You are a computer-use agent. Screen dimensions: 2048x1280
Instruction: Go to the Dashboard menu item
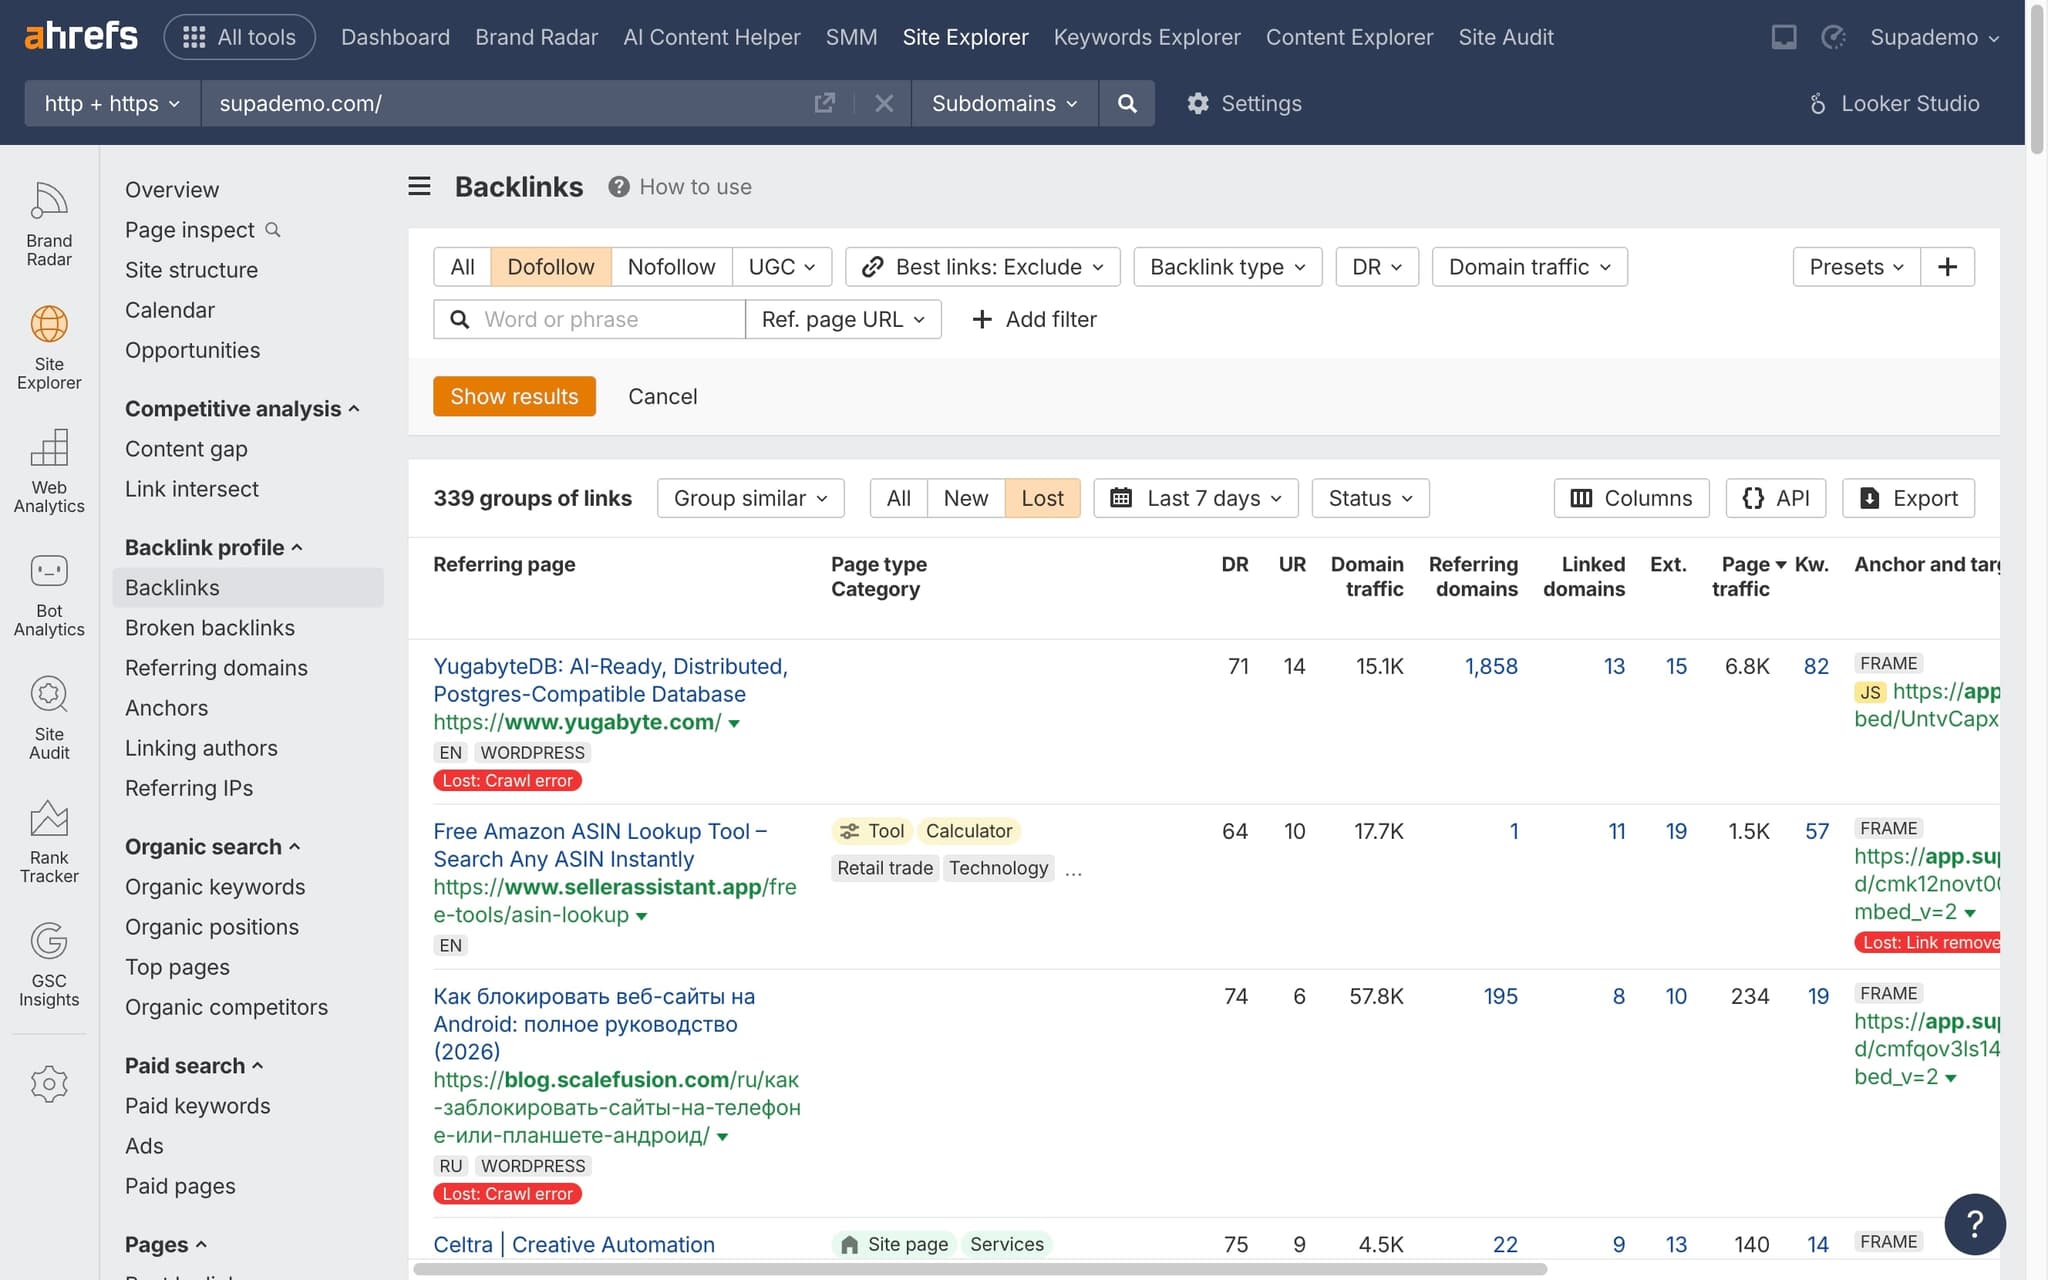tap(394, 37)
